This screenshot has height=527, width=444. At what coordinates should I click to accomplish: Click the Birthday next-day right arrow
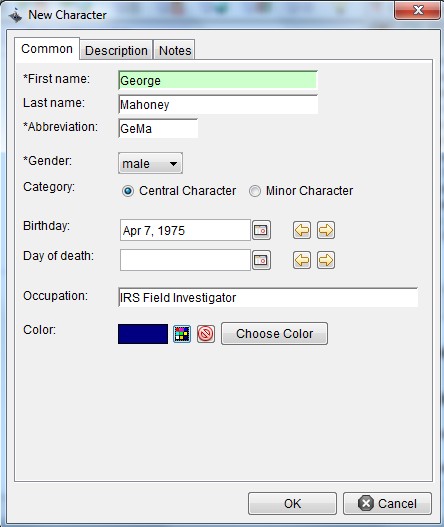pos(326,230)
